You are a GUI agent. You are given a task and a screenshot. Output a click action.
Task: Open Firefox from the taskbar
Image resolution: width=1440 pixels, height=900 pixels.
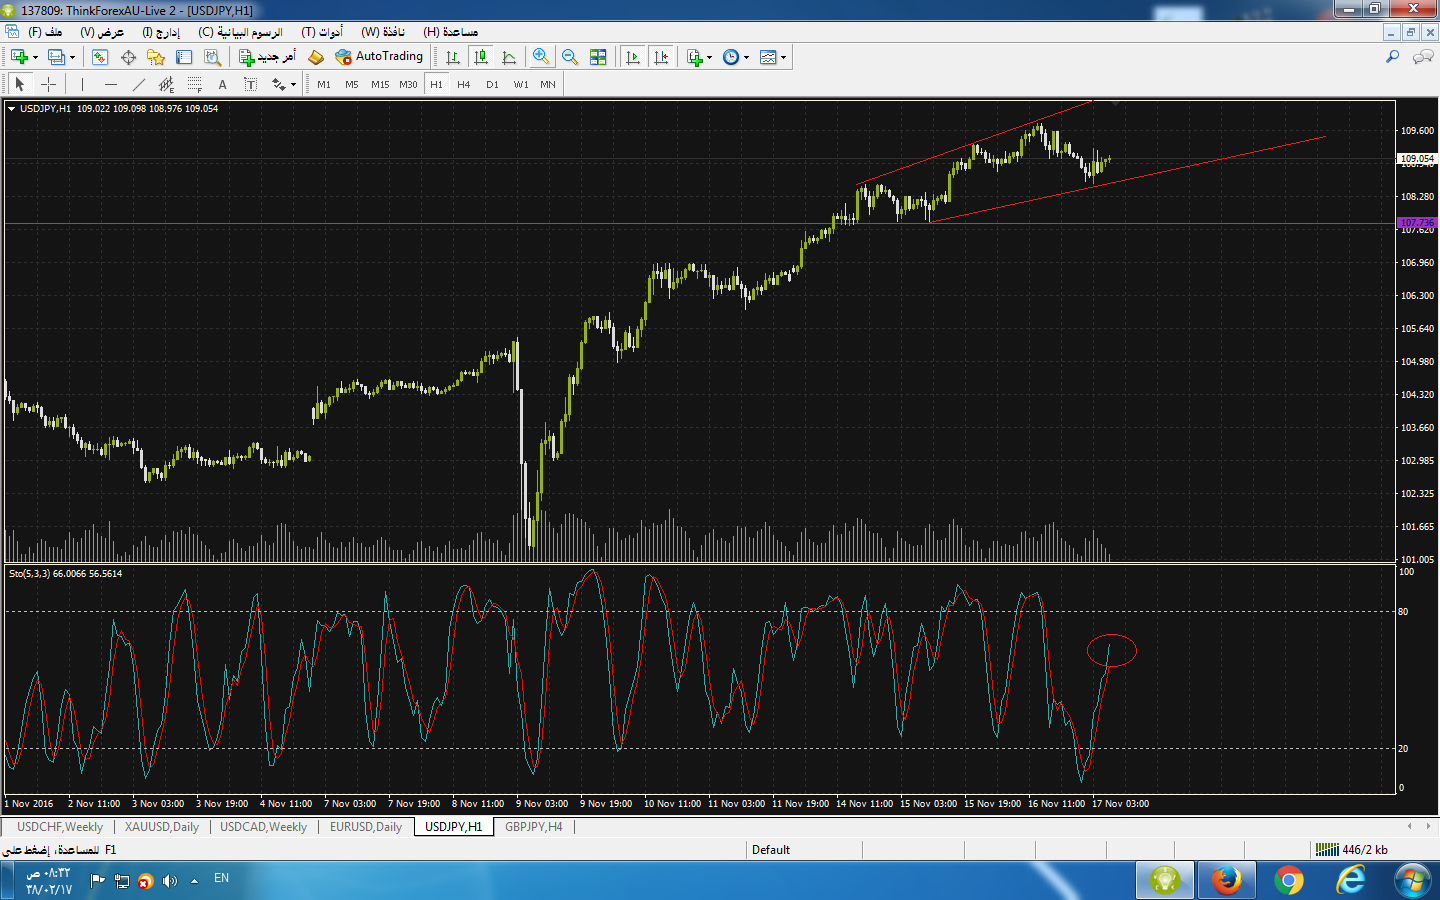click(1227, 881)
